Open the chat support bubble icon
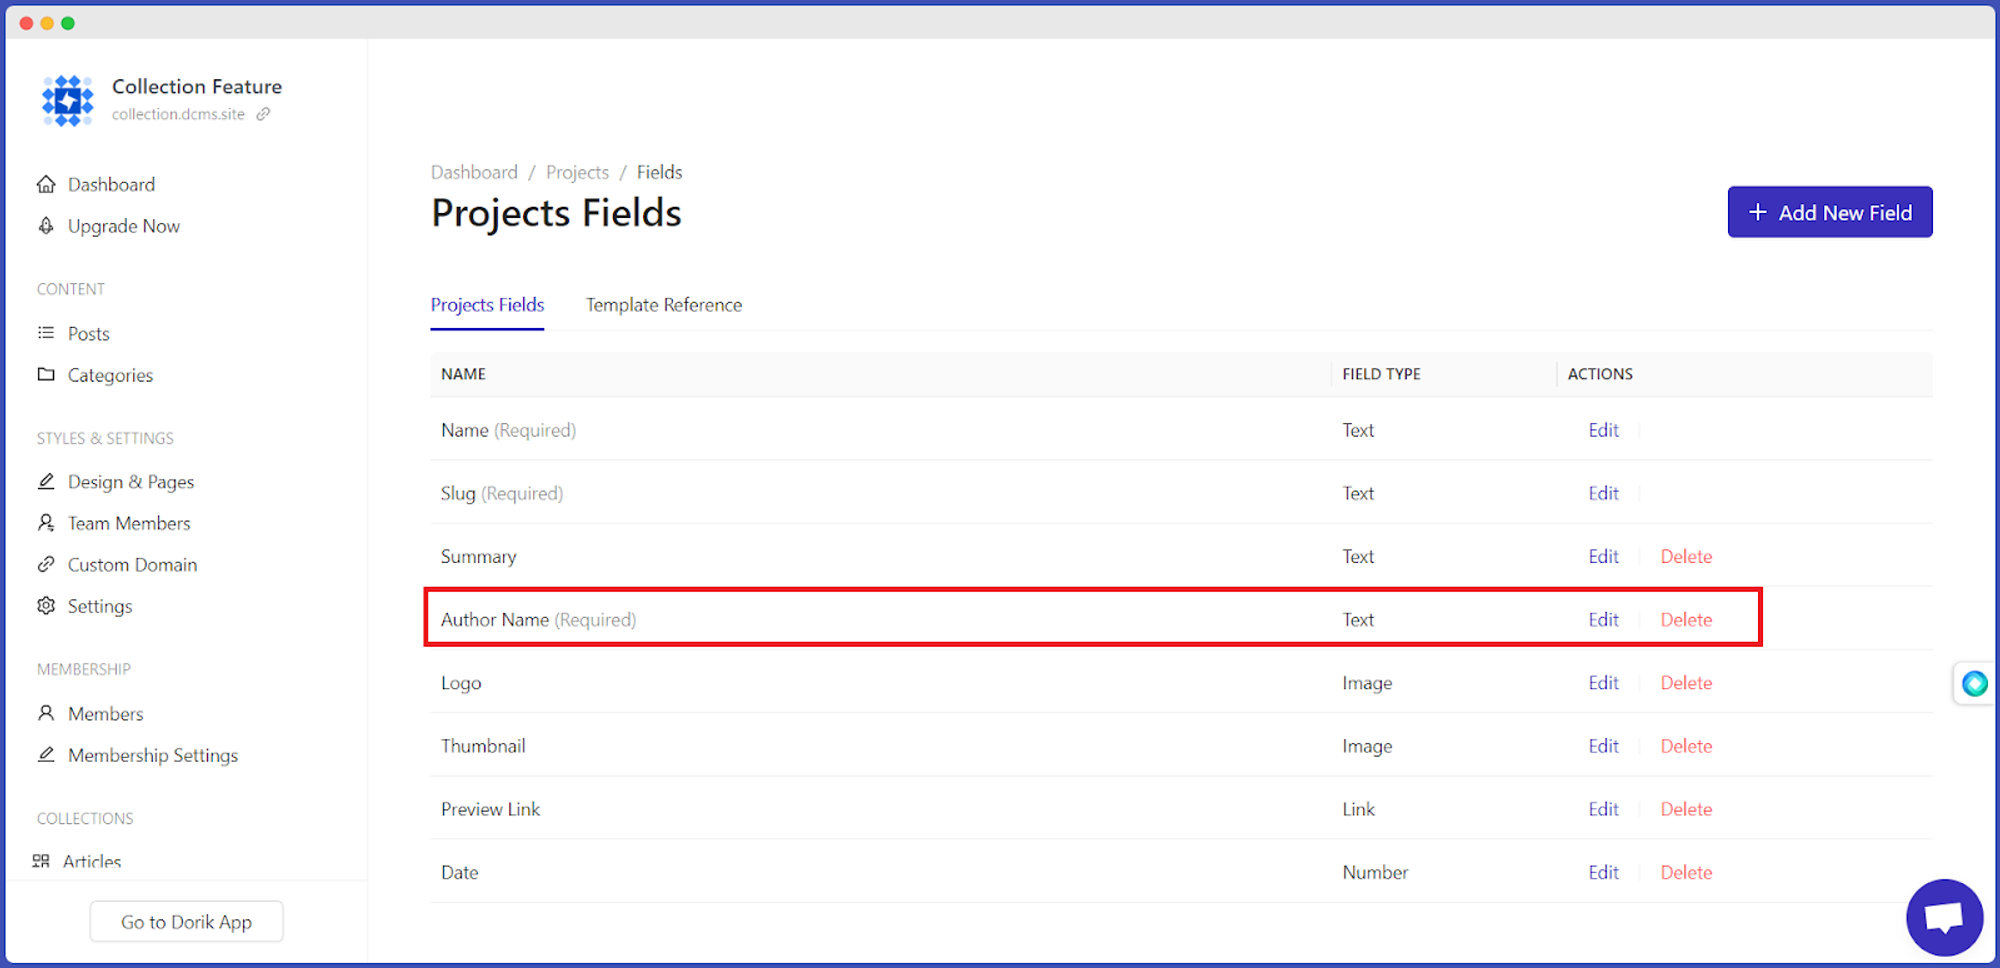Viewport: 2000px width, 968px height. click(x=1944, y=918)
